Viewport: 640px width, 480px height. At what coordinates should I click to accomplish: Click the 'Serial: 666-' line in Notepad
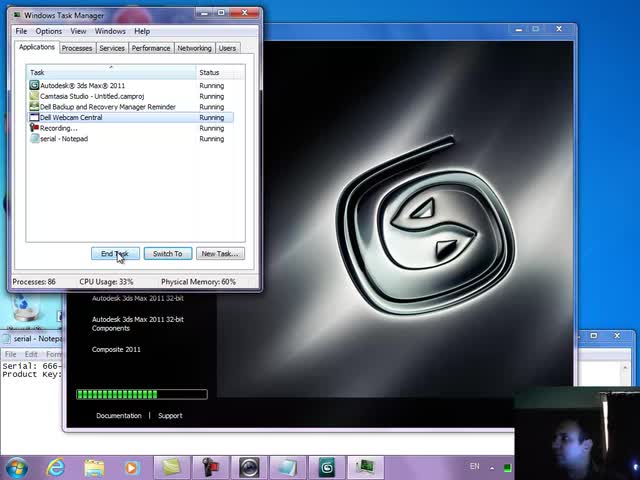(31, 366)
